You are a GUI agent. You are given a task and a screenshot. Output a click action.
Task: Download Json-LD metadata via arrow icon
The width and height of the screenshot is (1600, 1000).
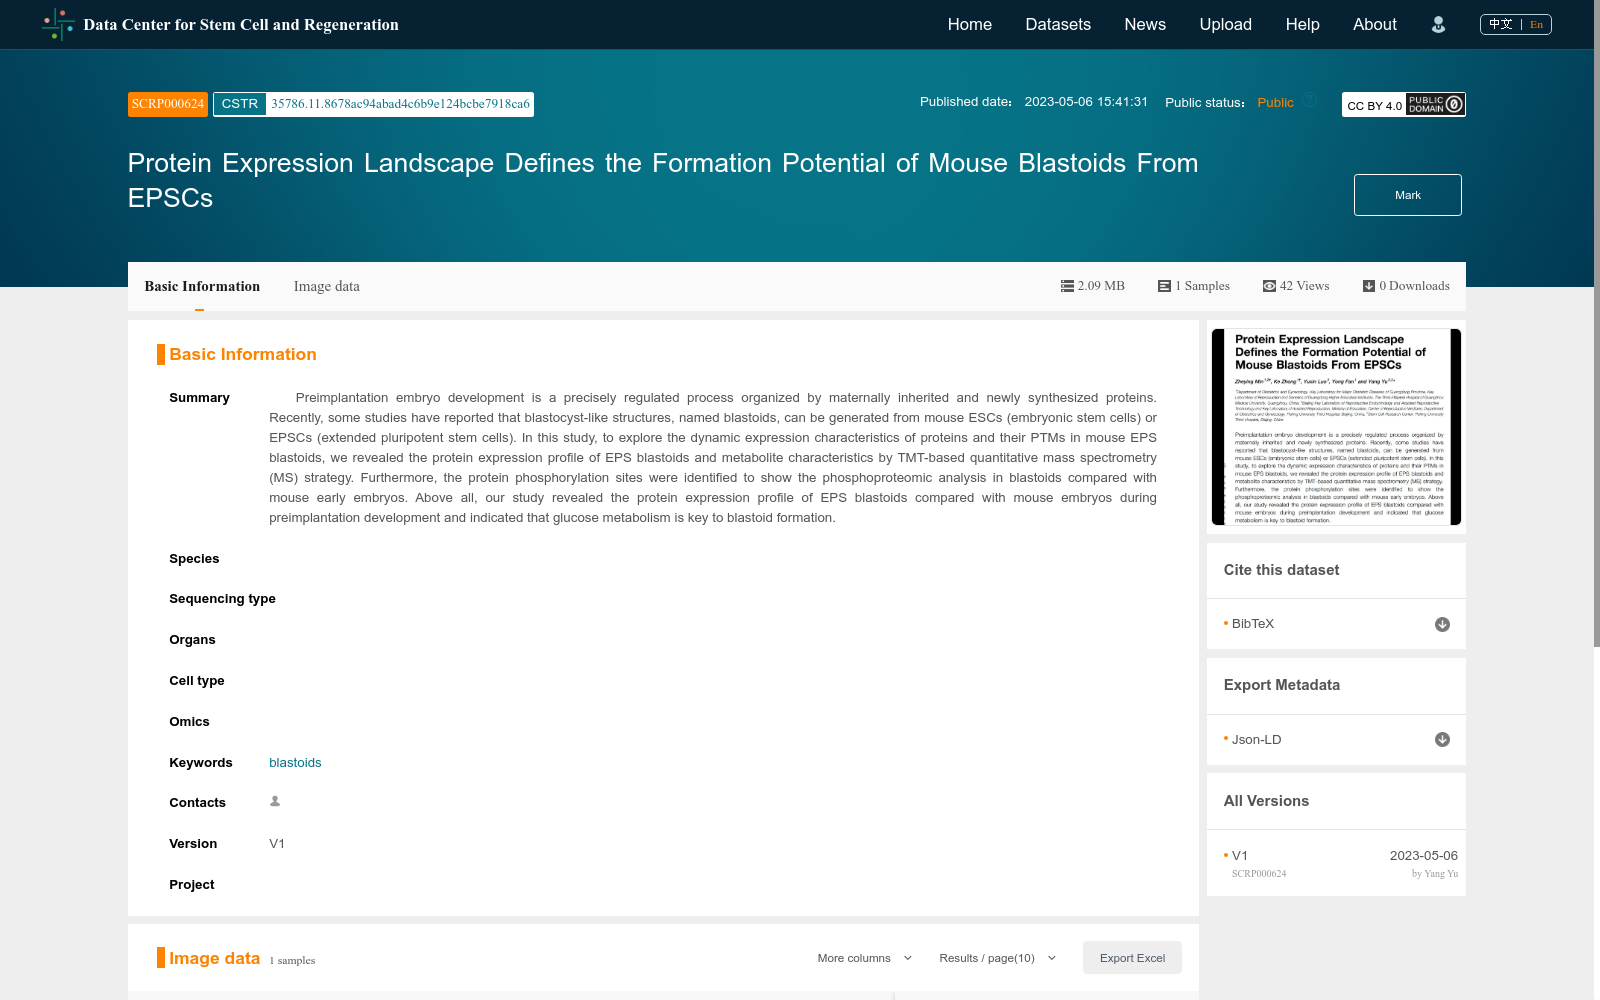[x=1441, y=739]
